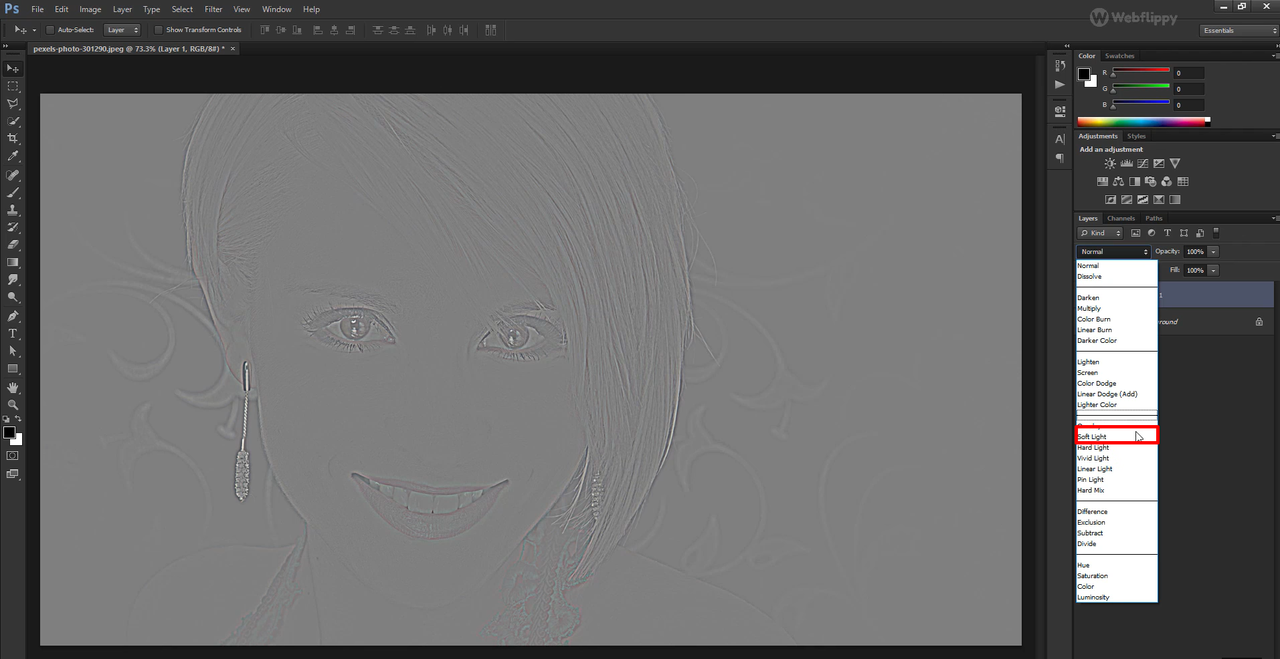Viewport: 1280px width, 659px height.
Task: Open the History panel icon
Action: coord(1060,65)
